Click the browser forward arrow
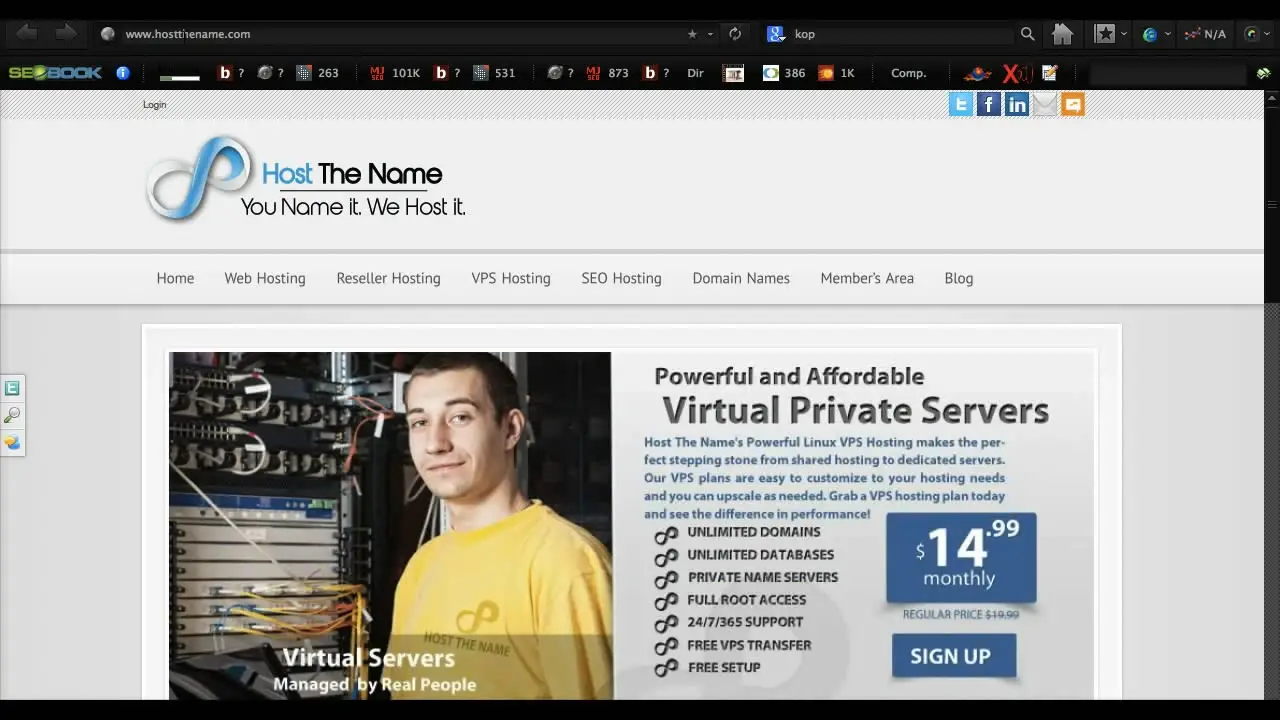 click(x=66, y=34)
